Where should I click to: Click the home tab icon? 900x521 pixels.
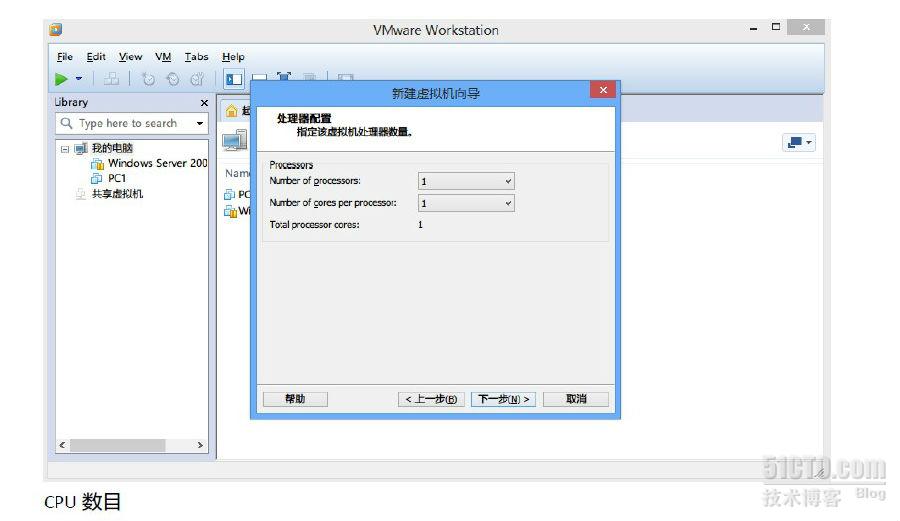231,111
